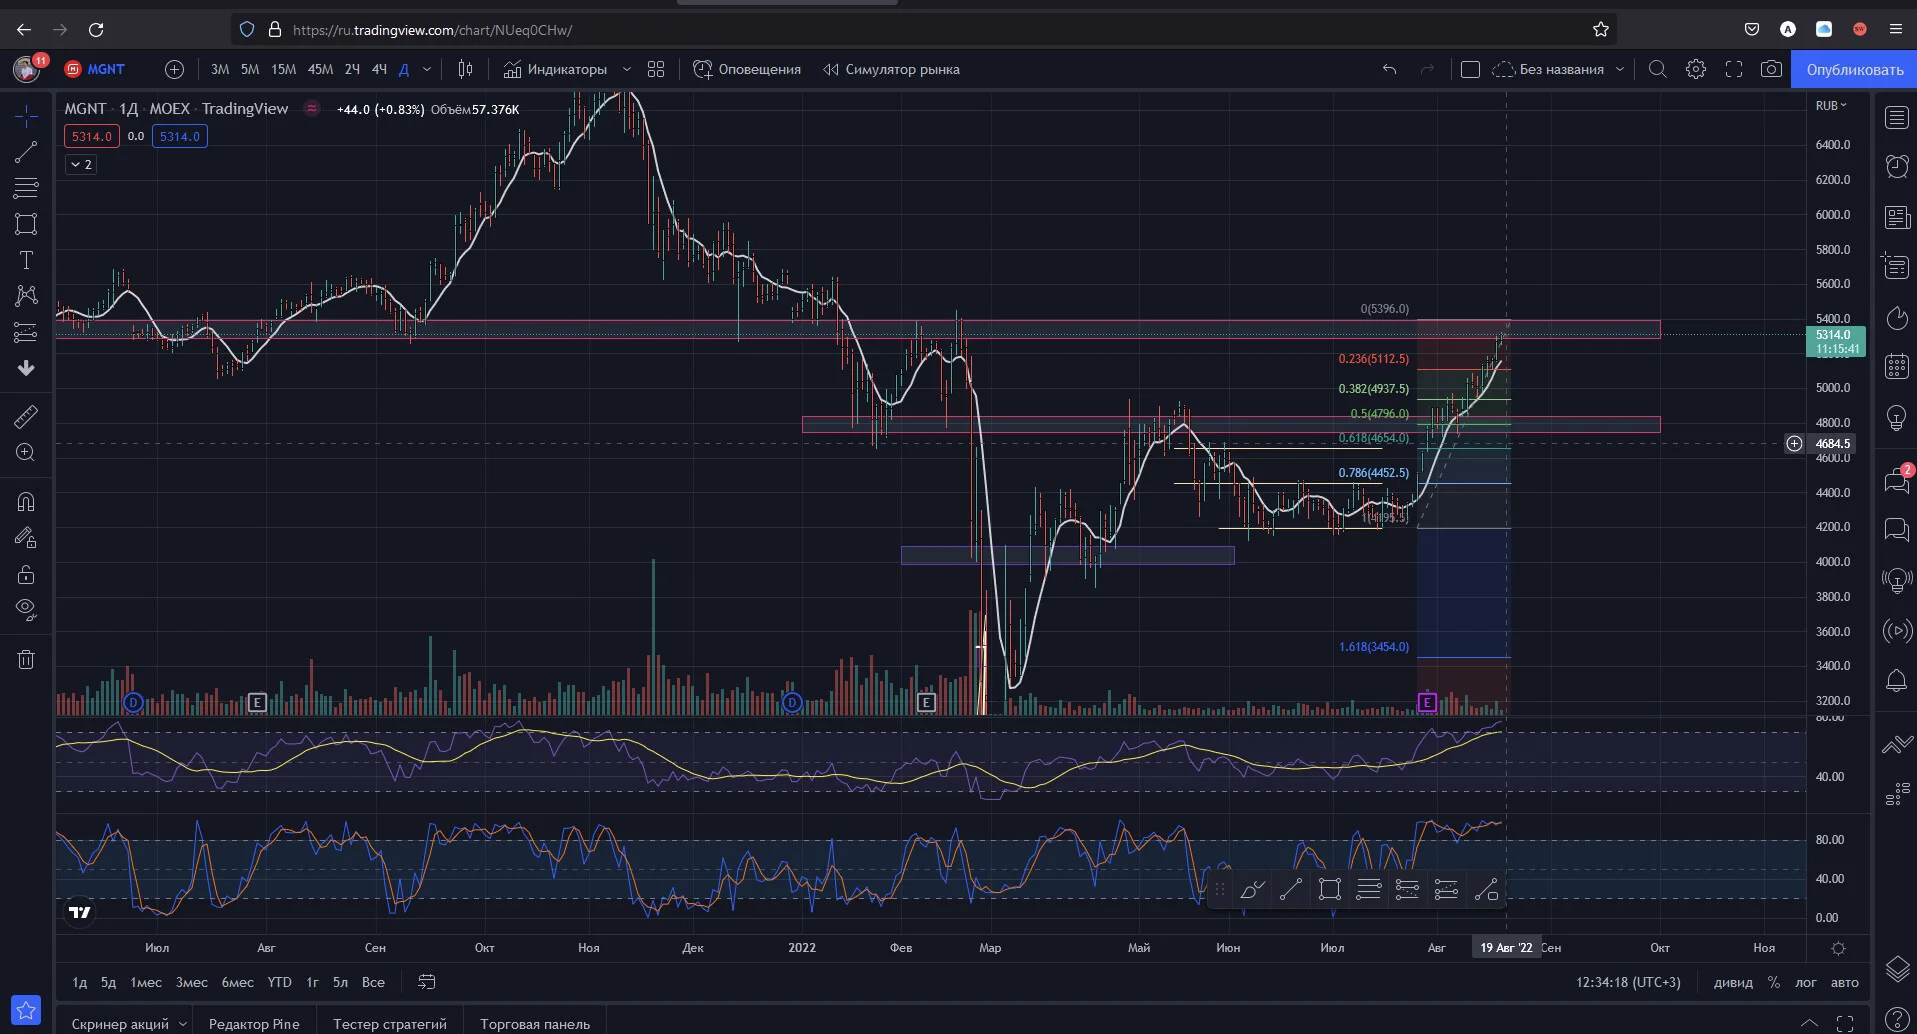
Task: Open the Редактор Pine tab
Action: click(254, 1024)
